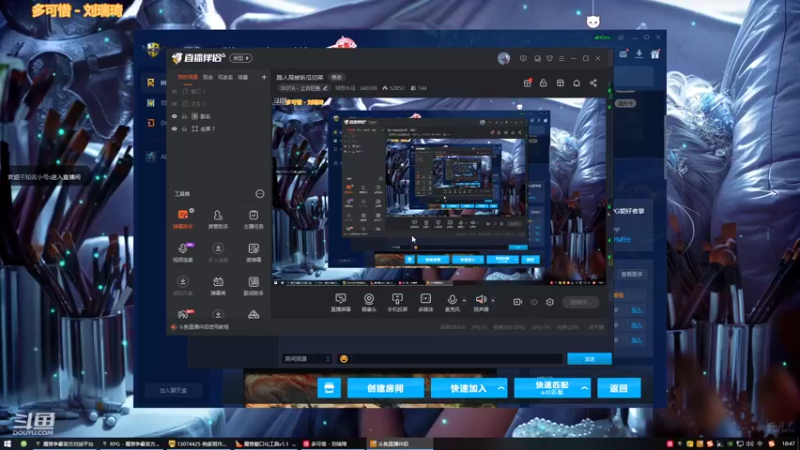
Task: Select the 我的场景 scene tab
Action: click(x=187, y=78)
